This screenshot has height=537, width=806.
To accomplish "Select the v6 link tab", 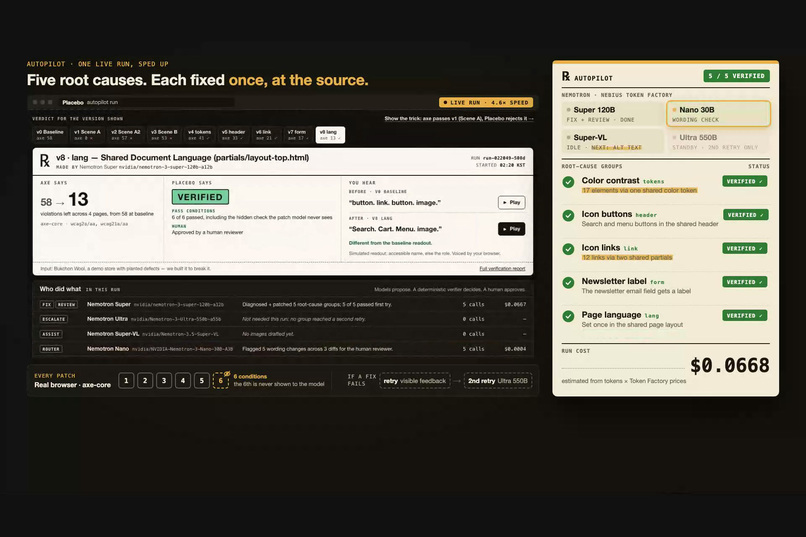I will [x=266, y=135].
